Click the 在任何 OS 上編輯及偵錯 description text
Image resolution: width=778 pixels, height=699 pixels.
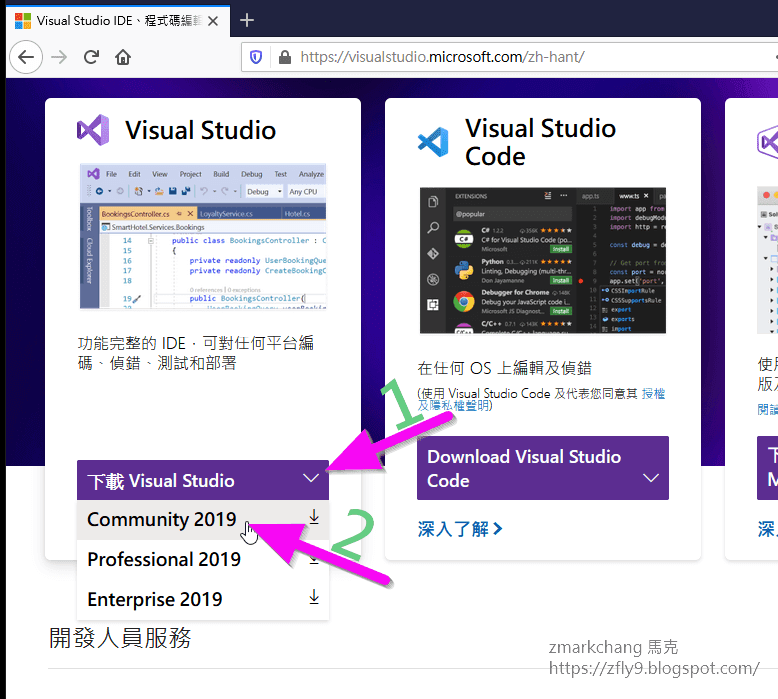click(505, 368)
